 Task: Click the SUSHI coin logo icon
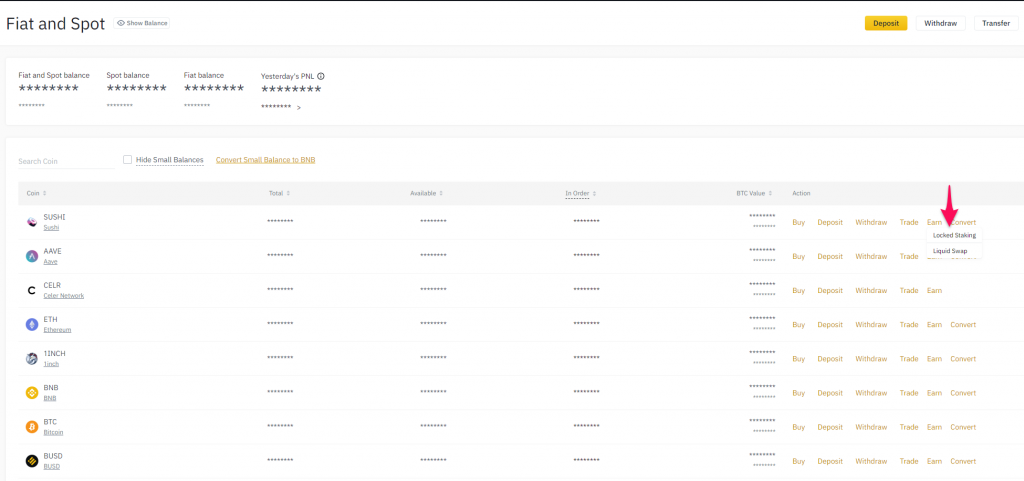click(x=31, y=223)
